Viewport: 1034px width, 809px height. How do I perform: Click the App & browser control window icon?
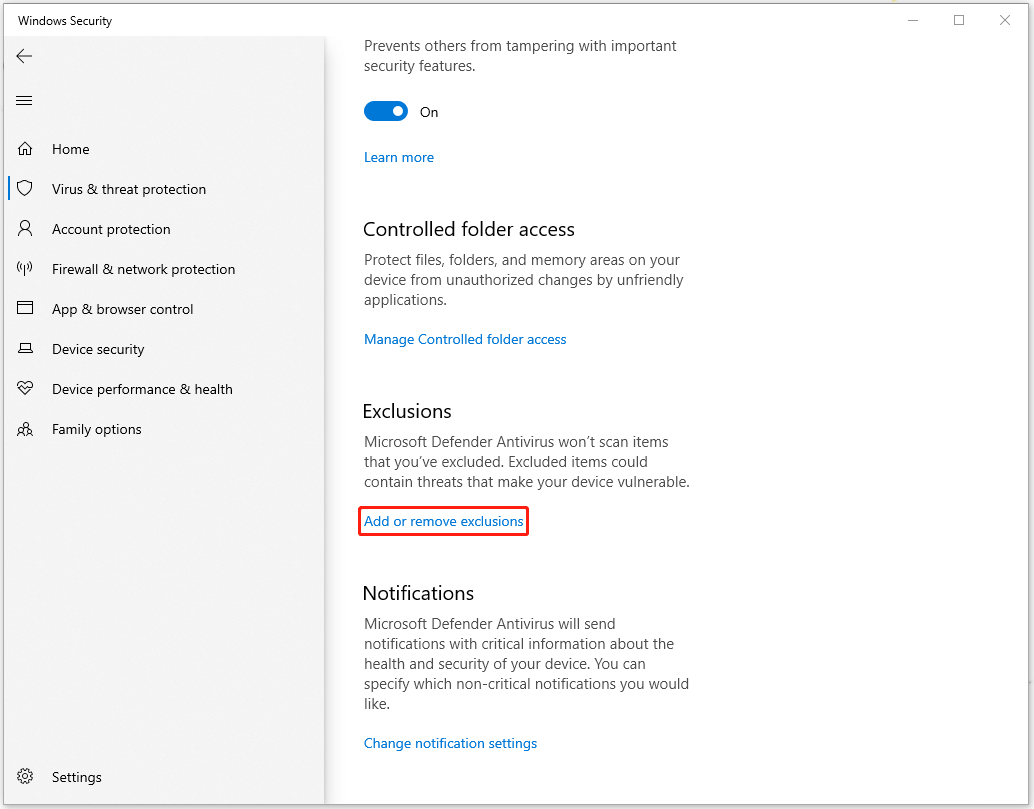click(25, 308)
